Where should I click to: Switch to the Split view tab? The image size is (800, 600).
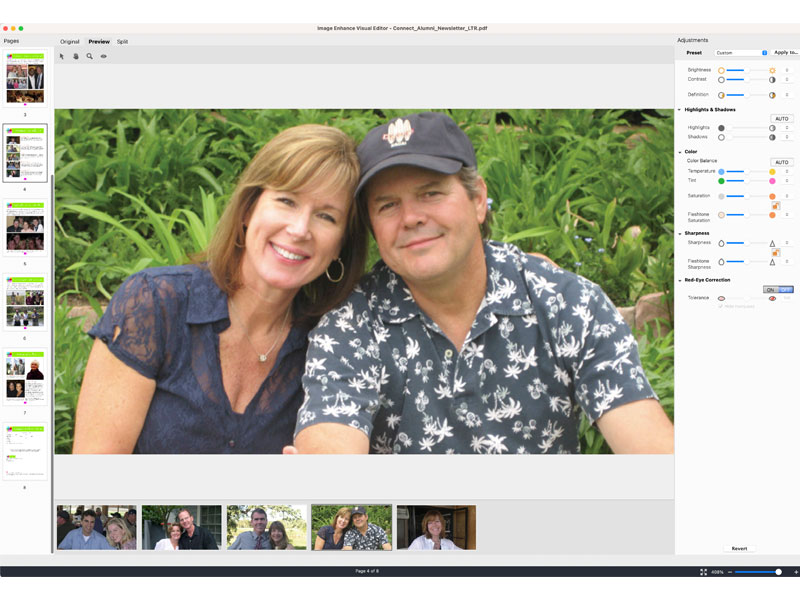(x=122, y=42)
